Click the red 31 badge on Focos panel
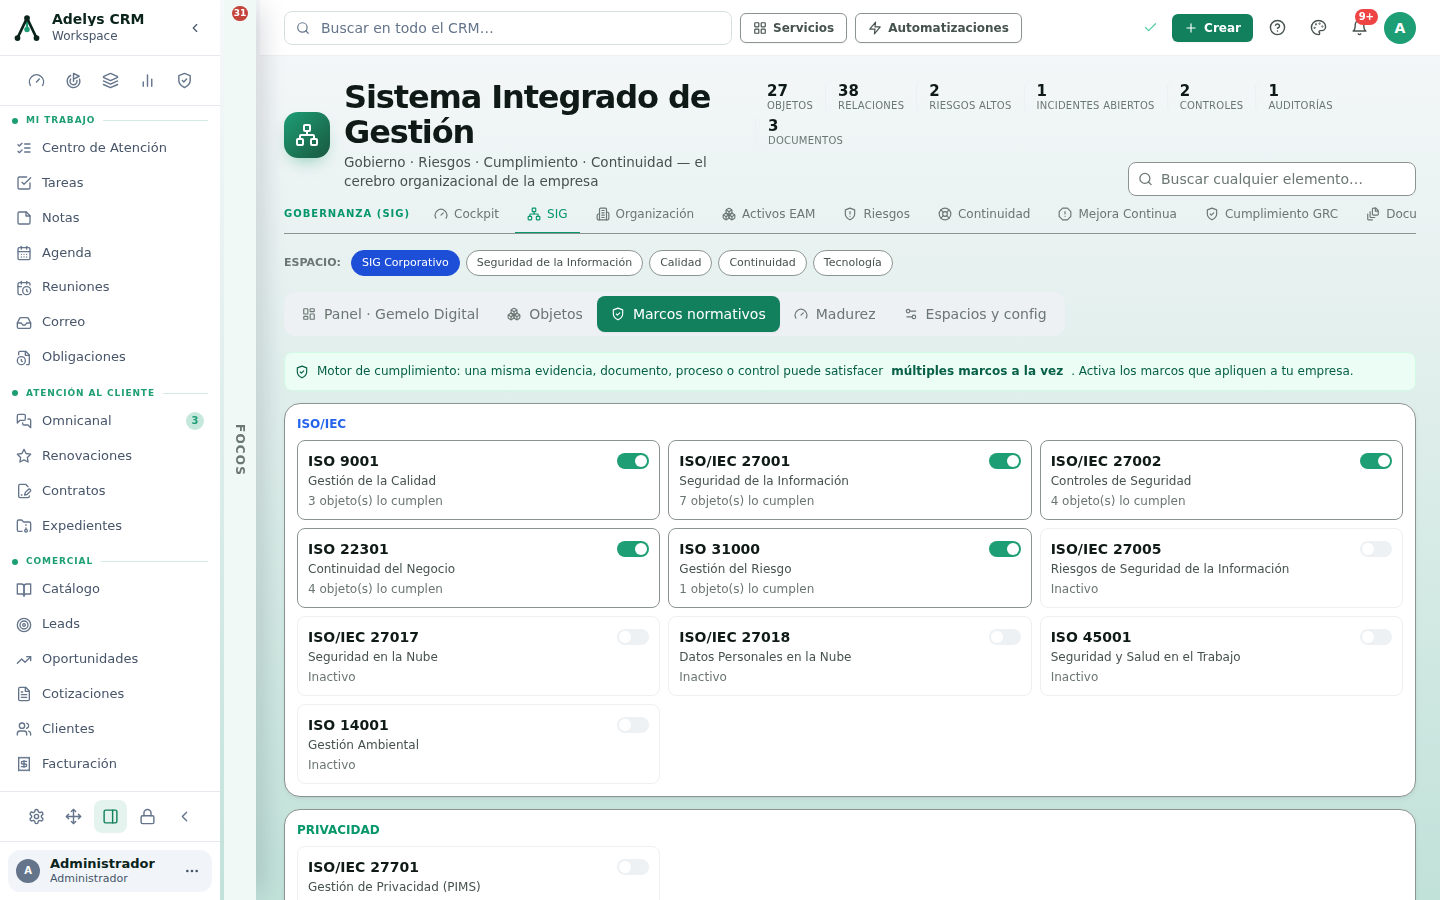This screenshot has height=900, width=1440. [x=240, y=13]
